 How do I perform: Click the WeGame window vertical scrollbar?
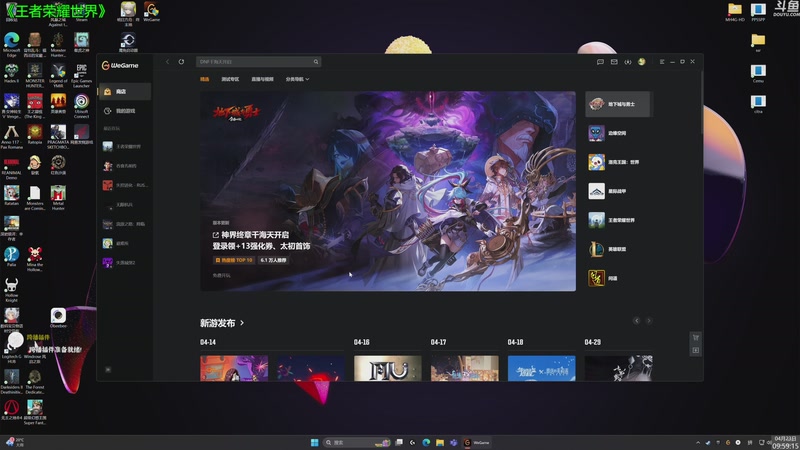pos(702,102)
